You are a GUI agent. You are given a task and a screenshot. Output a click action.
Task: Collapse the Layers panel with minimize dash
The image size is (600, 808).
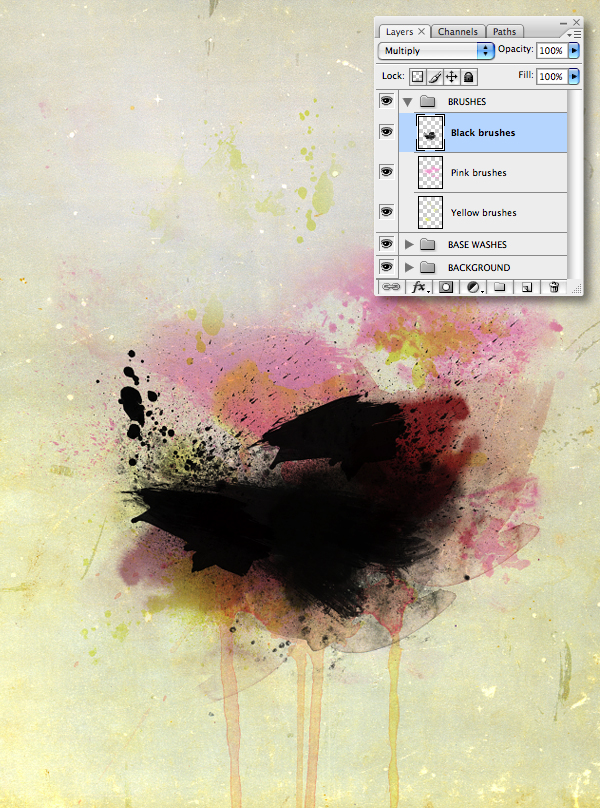tap(563, 23)
